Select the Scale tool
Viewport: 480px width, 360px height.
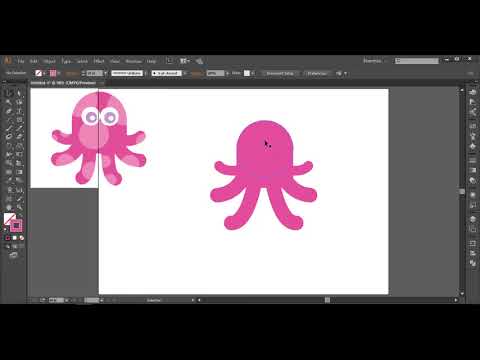[19, 146]
